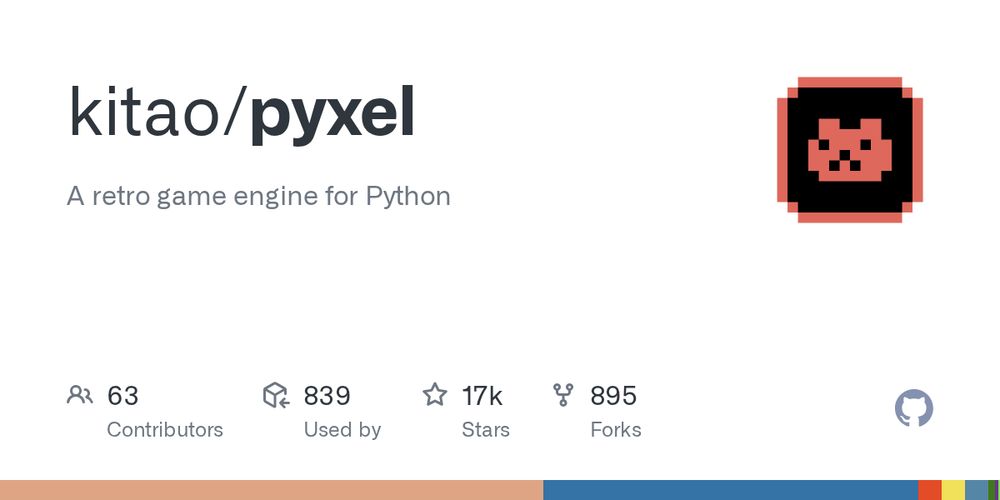Click the retro game engine description text
The image size is (1000, 500).
pyautogui.click(x=258, y=196)
